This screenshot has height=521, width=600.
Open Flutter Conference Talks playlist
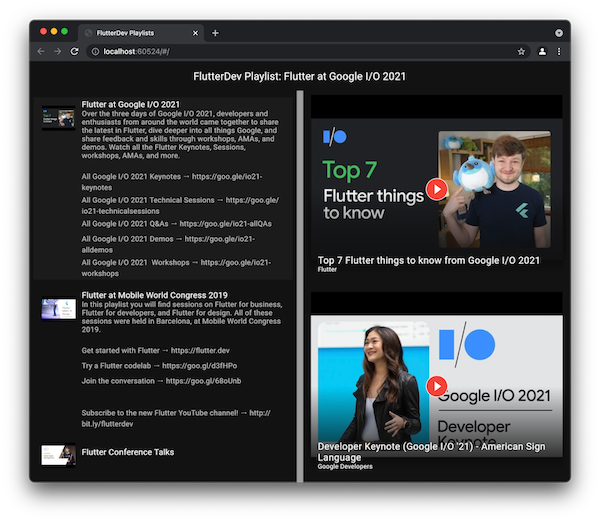coord(127,452)
